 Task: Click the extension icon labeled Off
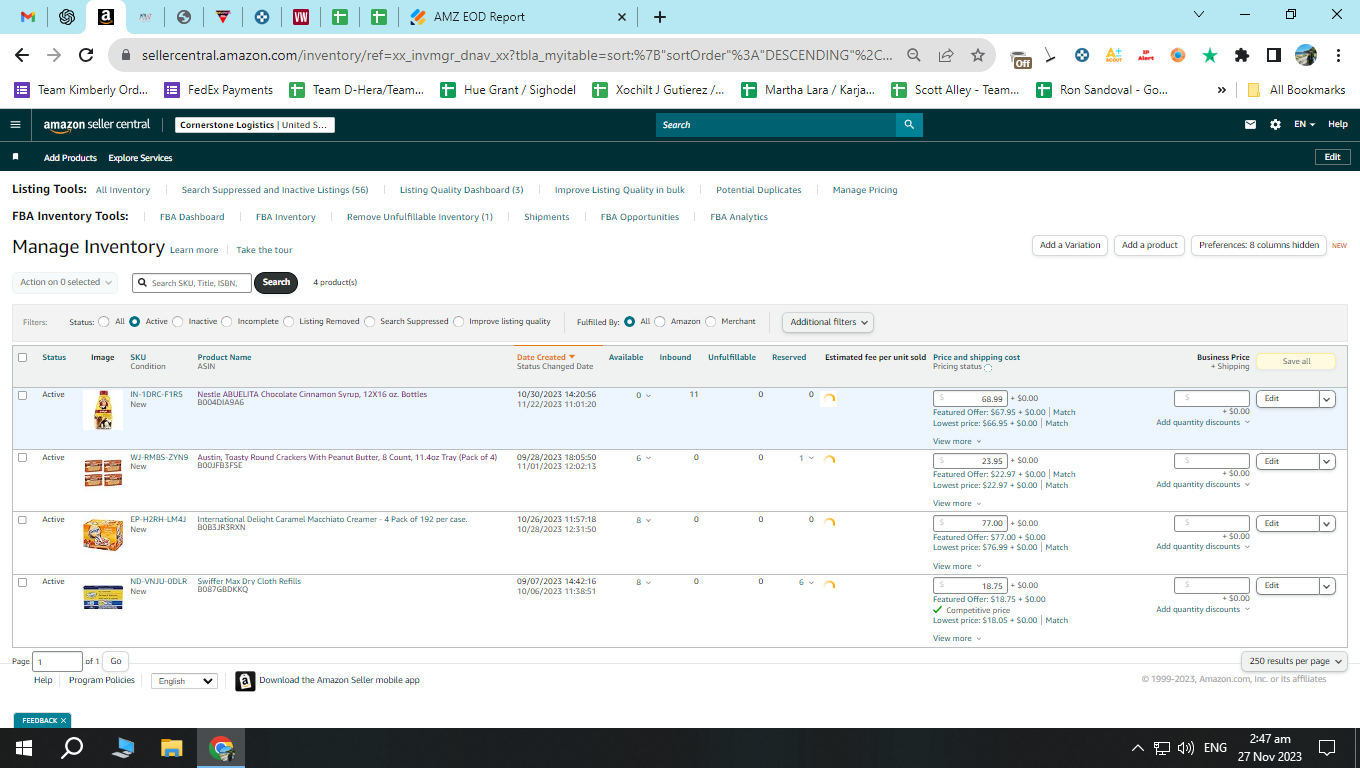coord(1020,57)
